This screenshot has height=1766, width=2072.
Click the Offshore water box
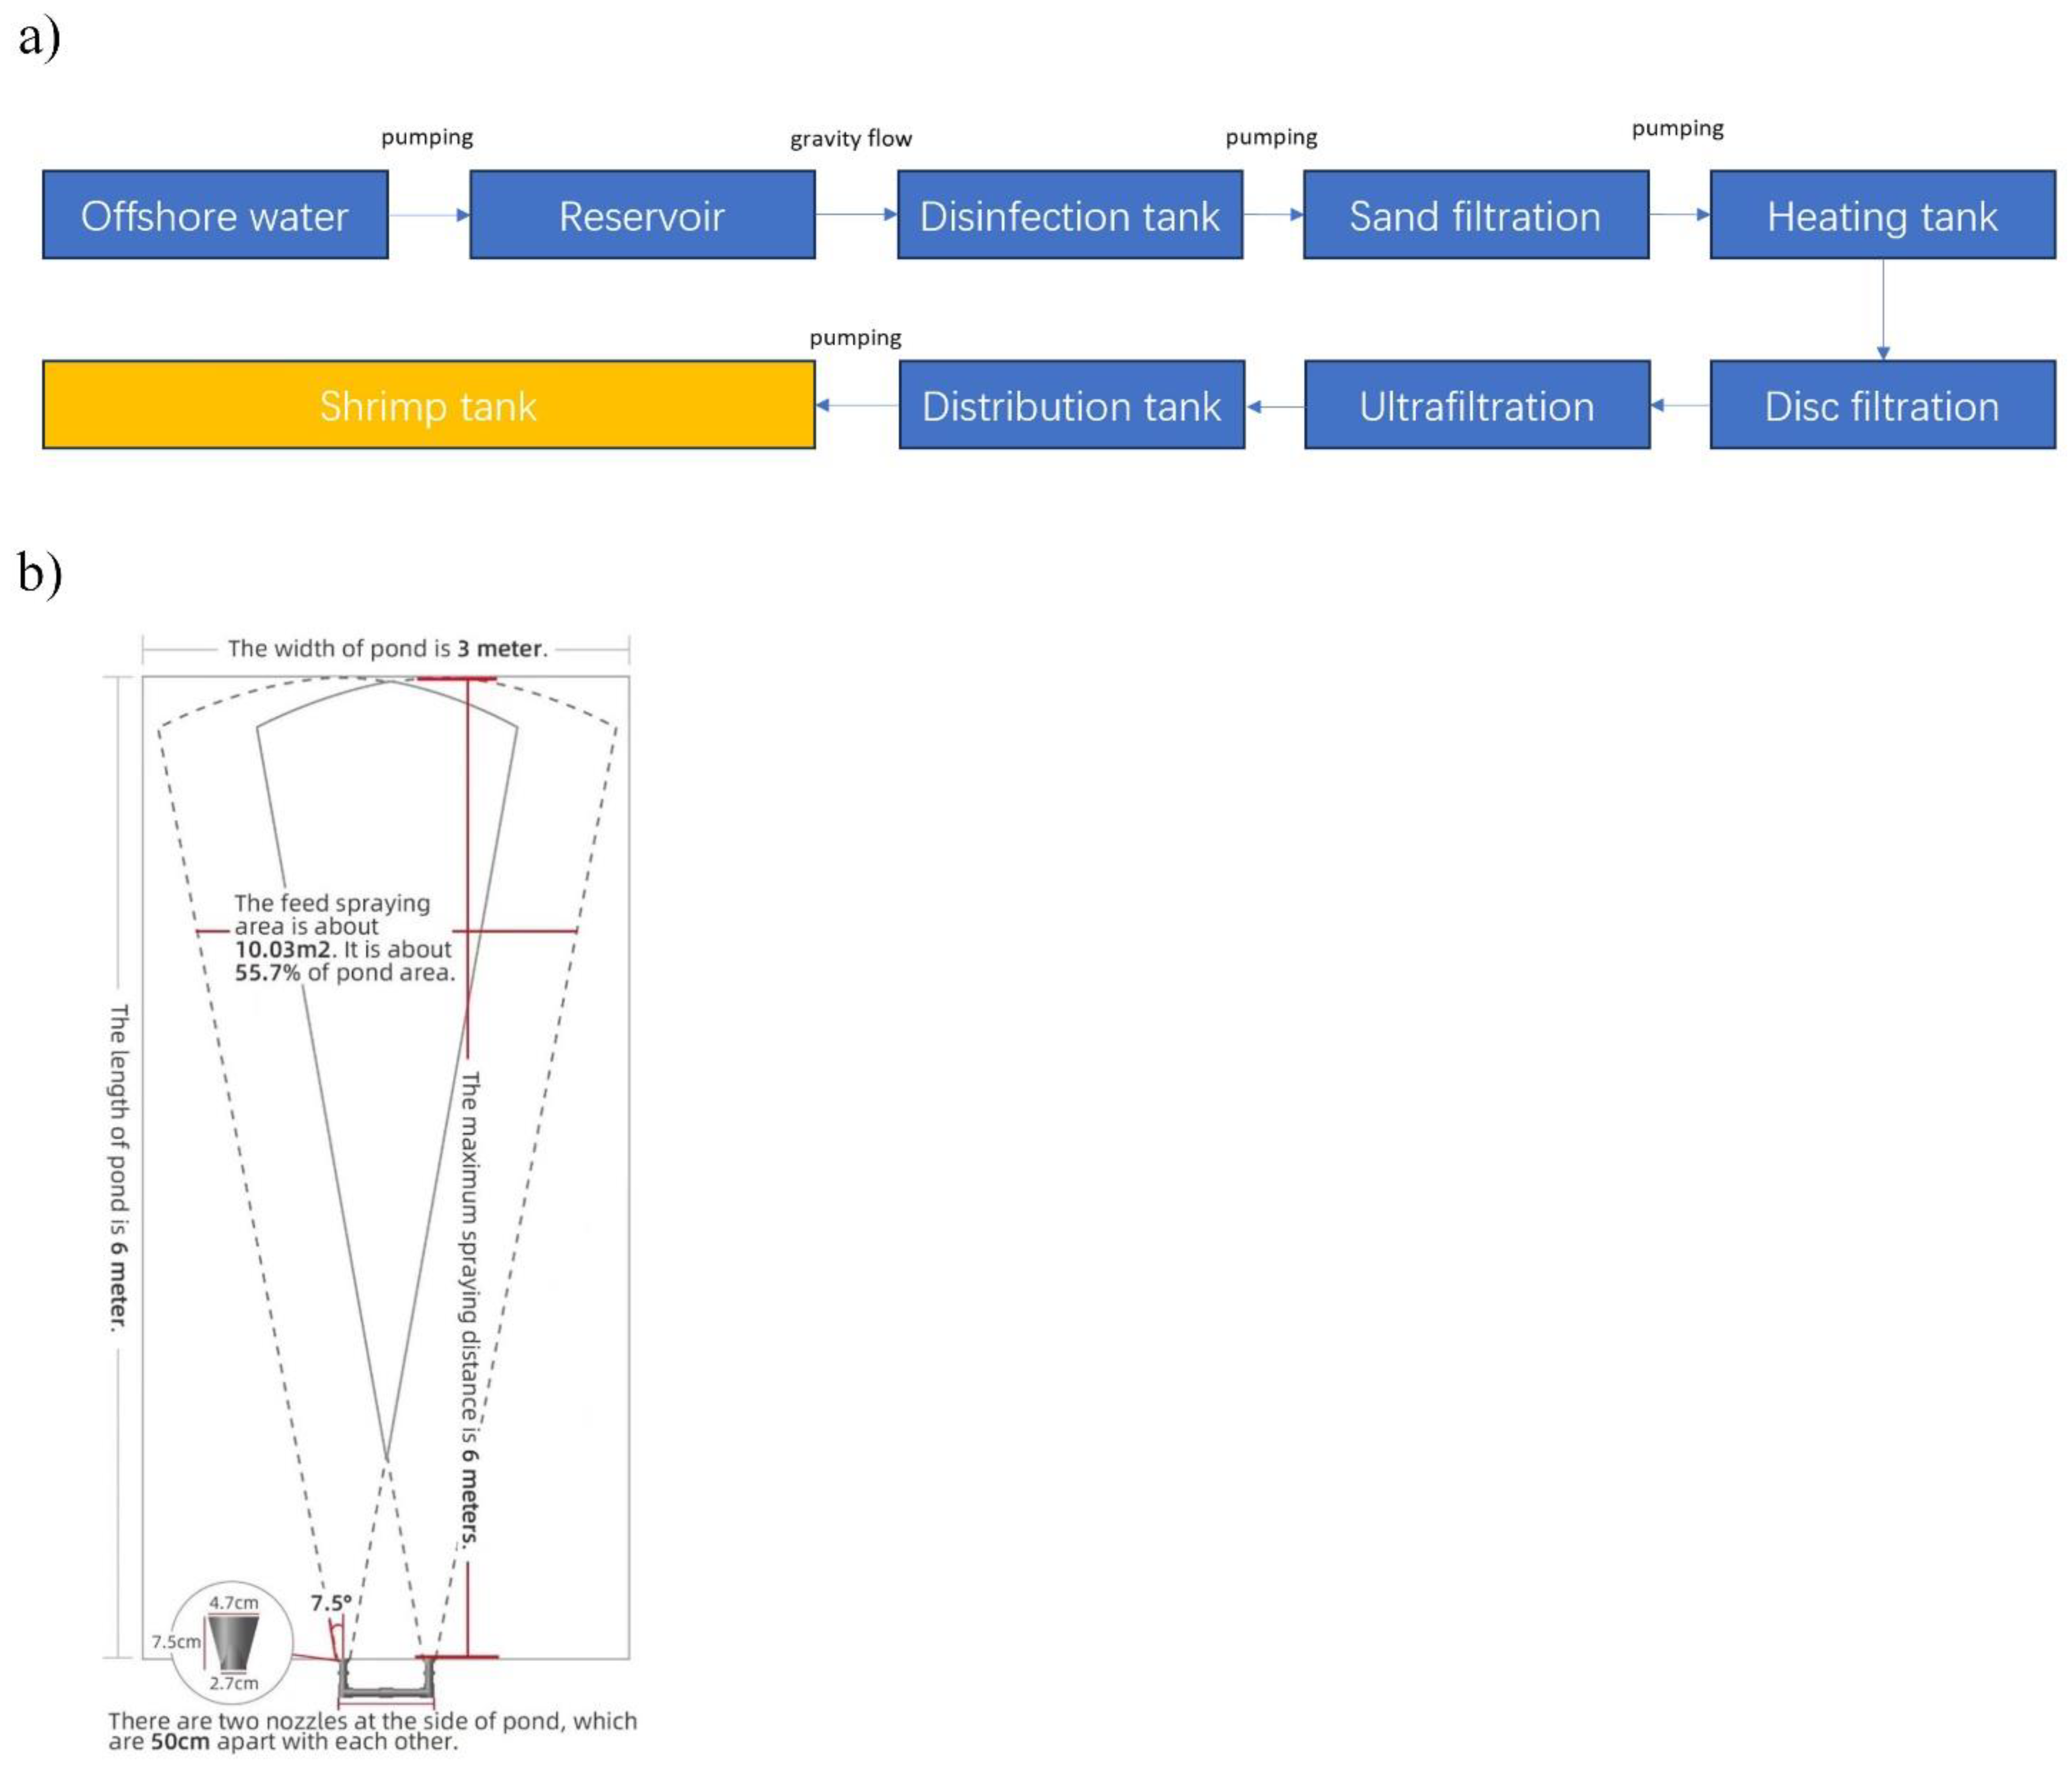pyautogui.click(x=215, y=215)
